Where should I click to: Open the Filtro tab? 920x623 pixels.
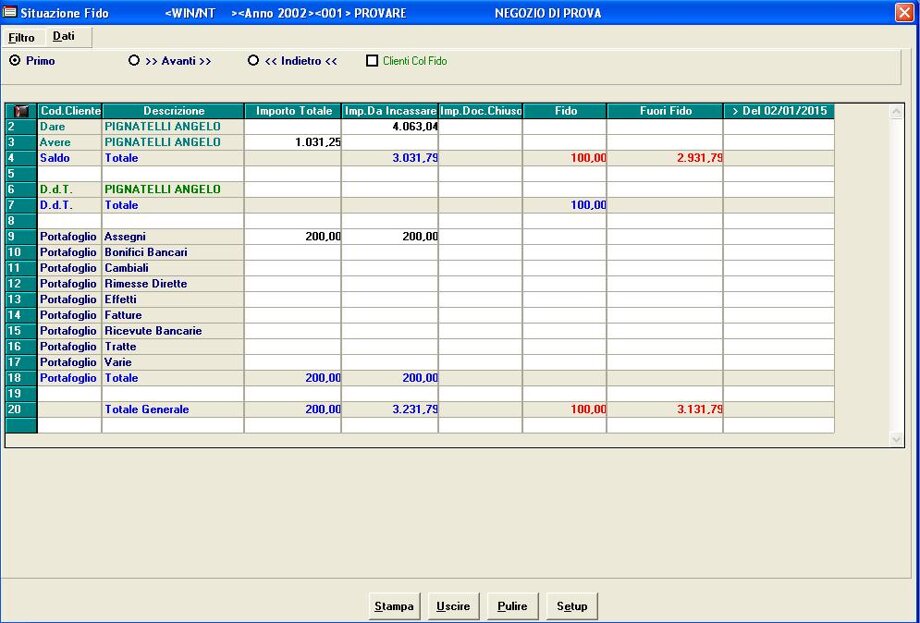(21, 37)
